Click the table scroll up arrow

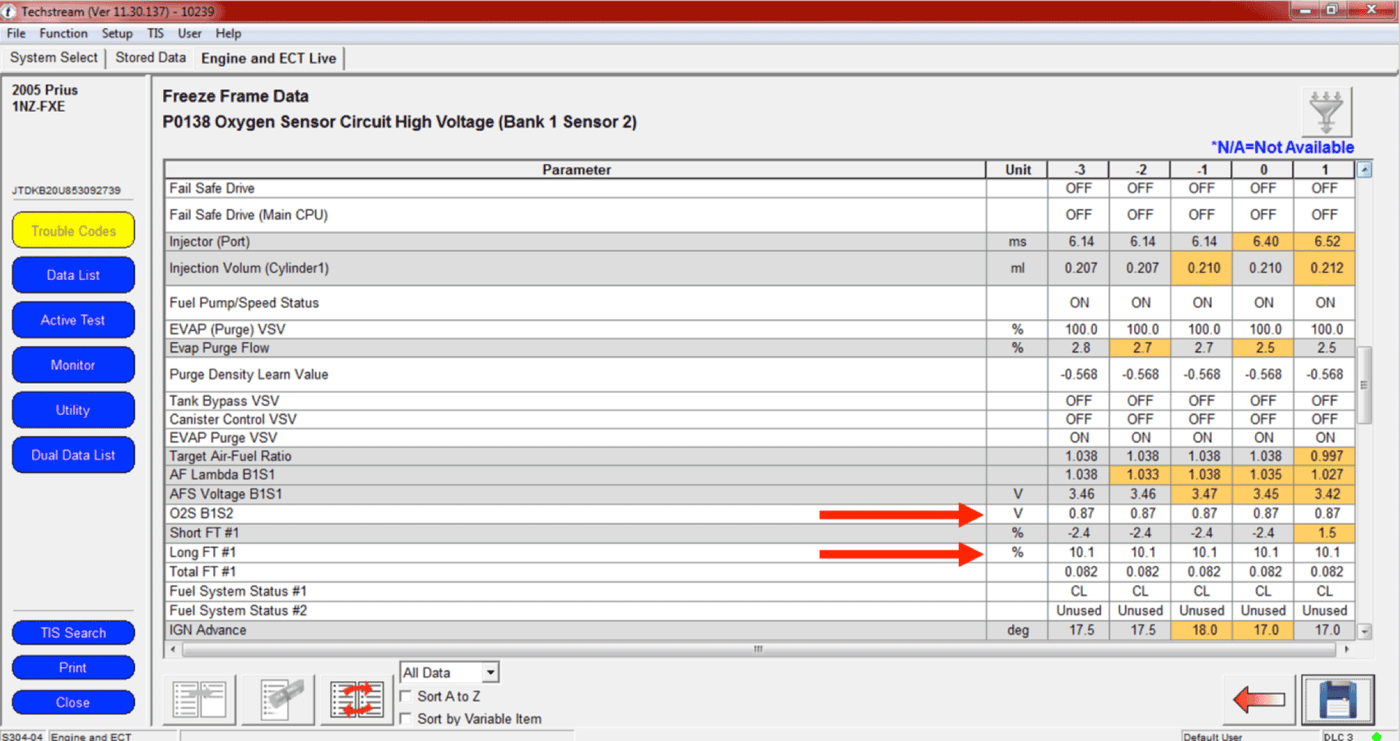(1365, 170)
